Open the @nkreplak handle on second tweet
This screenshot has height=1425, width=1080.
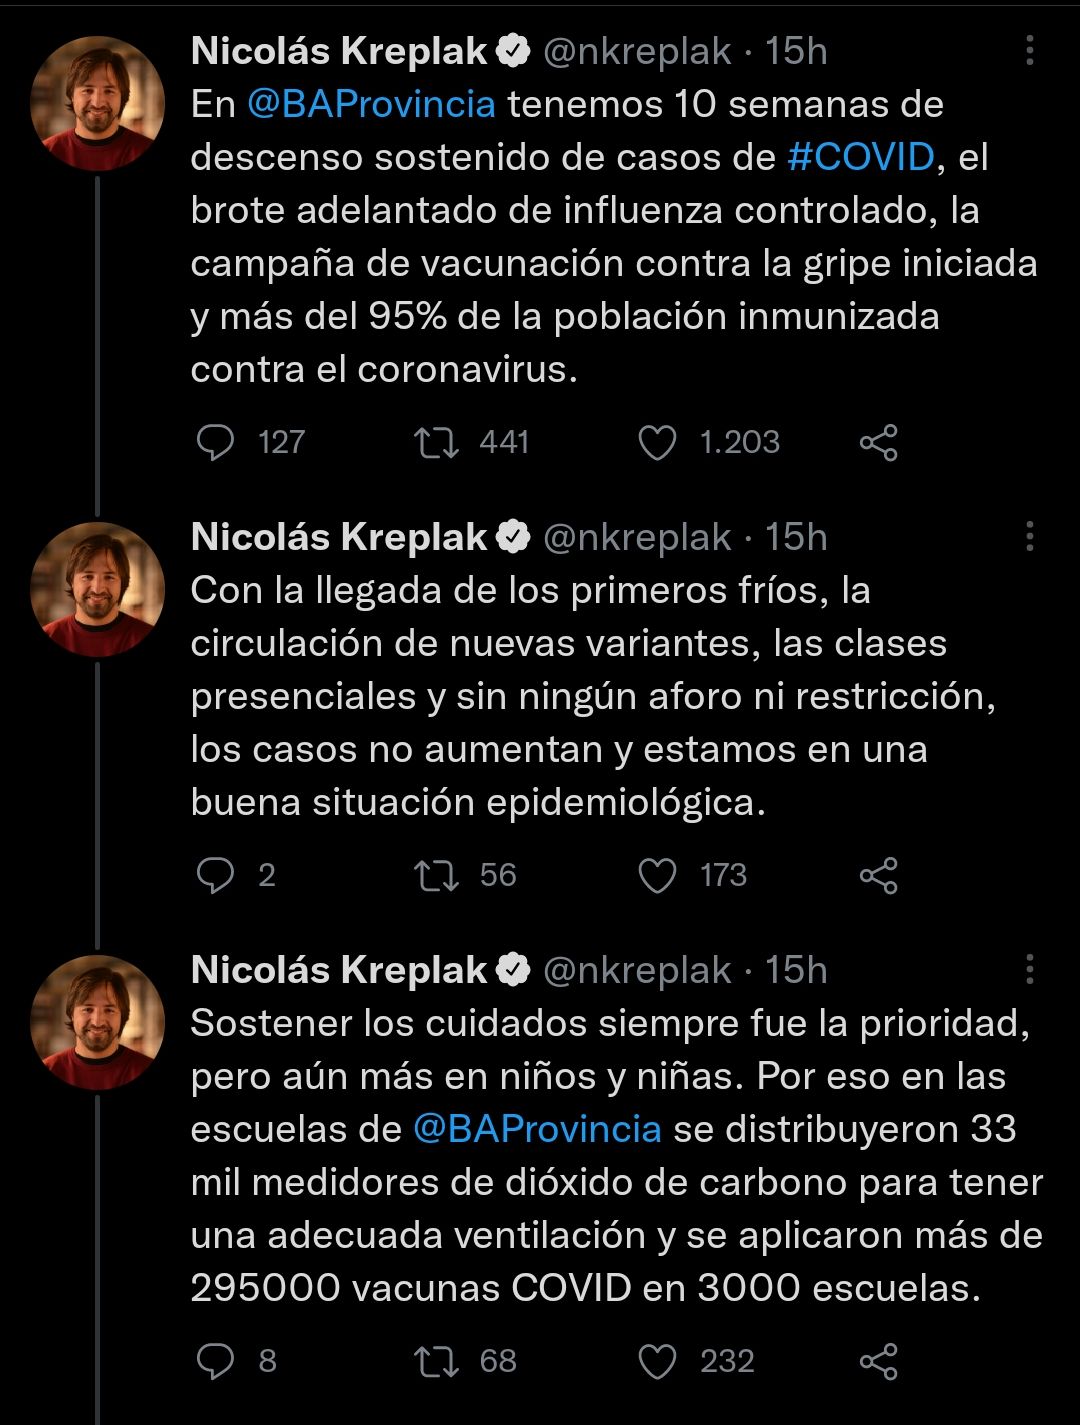pyautogui.click(x=636, y=537)
